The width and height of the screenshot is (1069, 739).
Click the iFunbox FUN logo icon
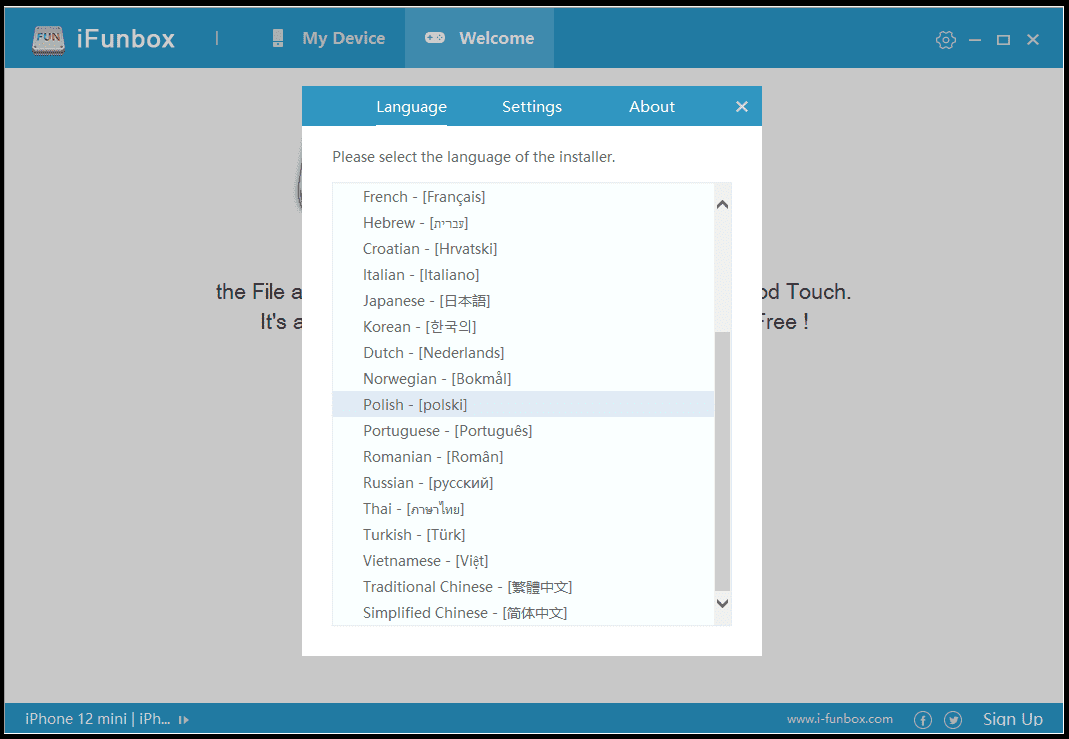[48, 40]
